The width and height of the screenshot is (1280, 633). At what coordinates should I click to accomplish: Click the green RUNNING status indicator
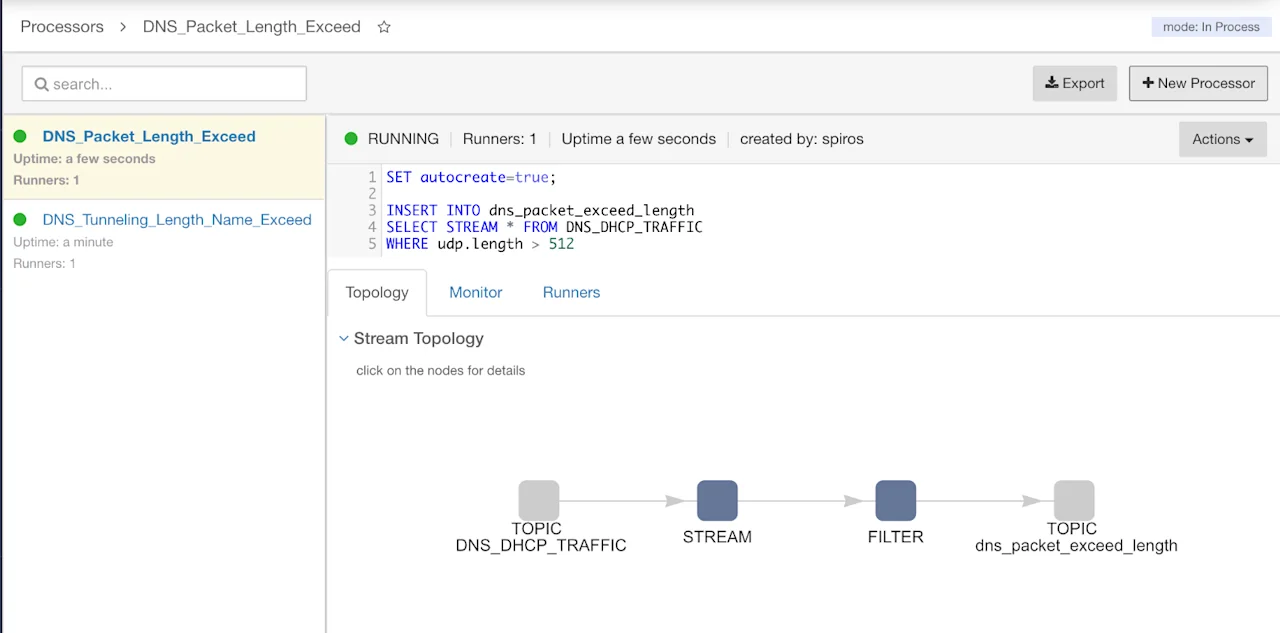pyautogui.click(x=351, y=139)
